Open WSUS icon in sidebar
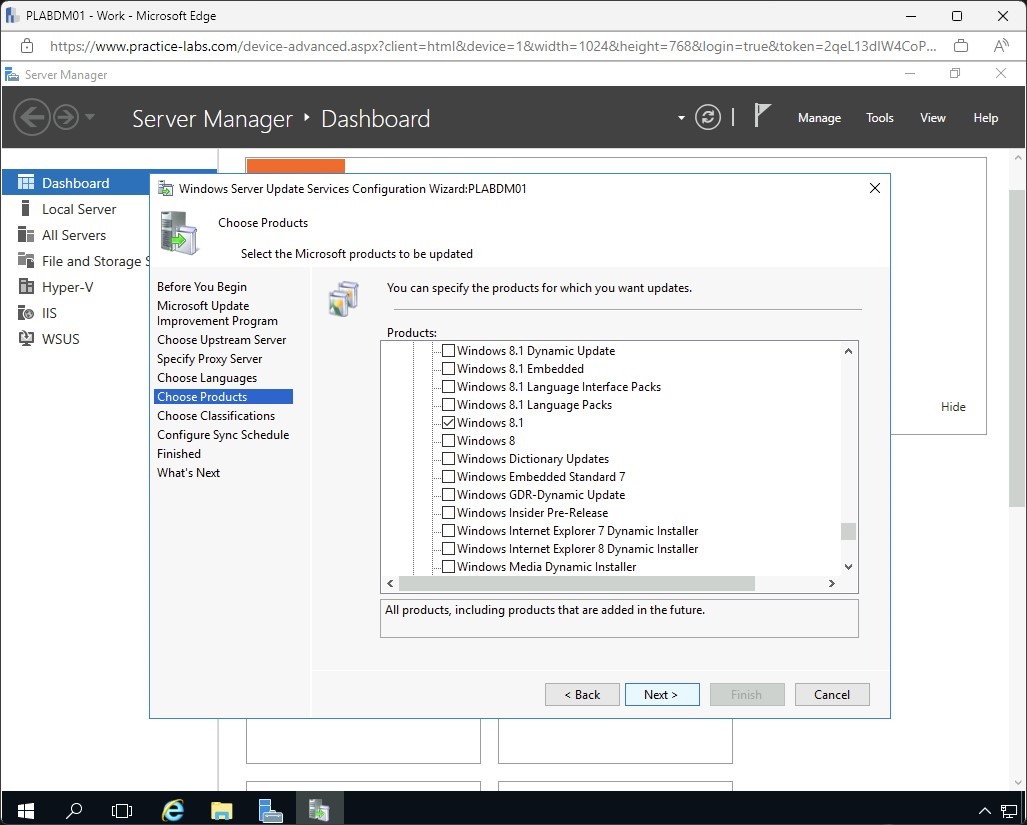 [26, 339]
